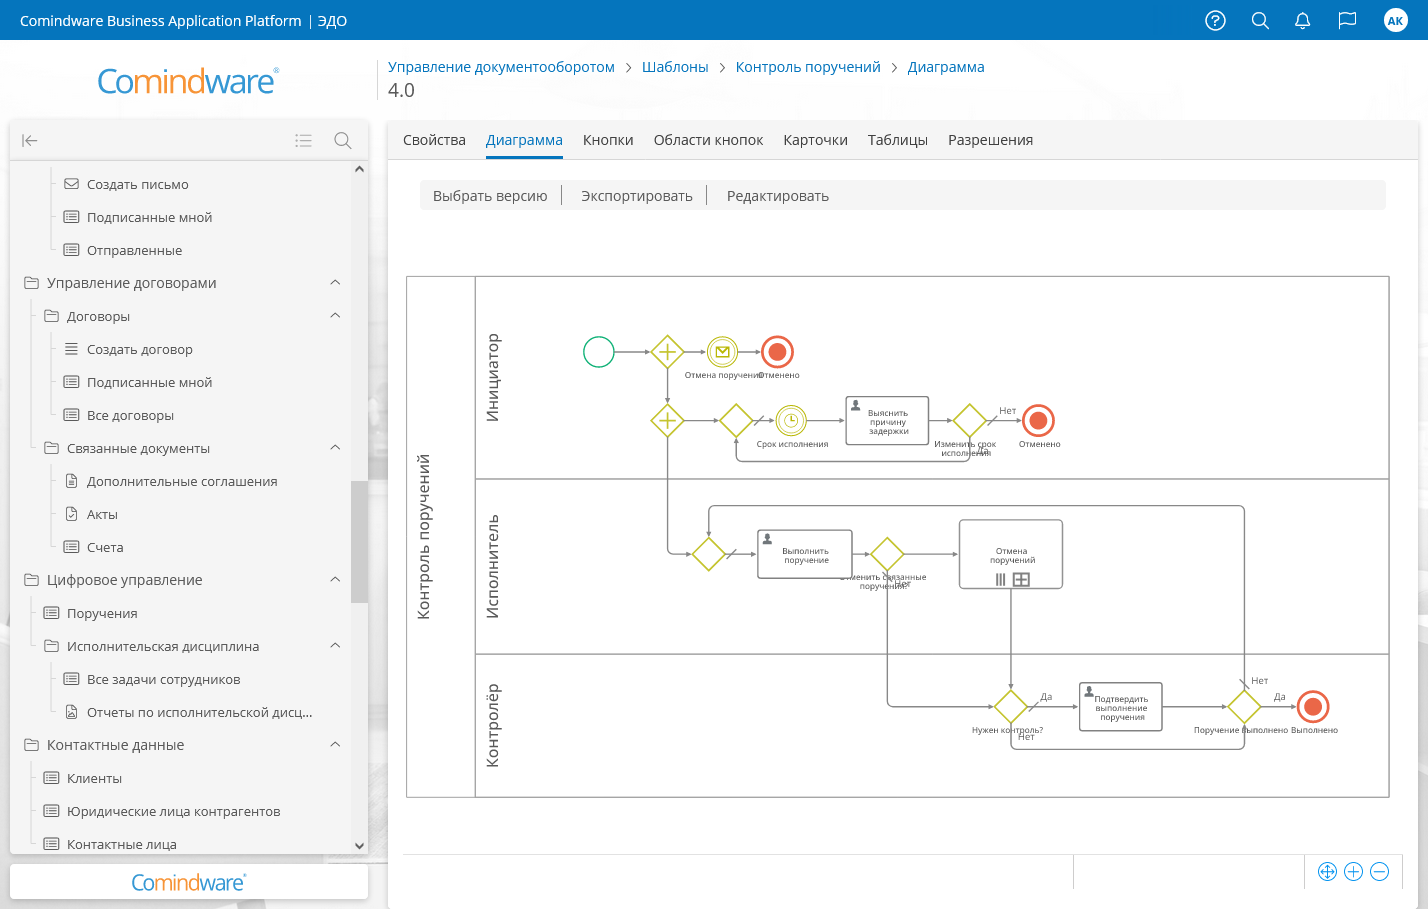Switch to the 'Карточки' tab
Viewport: 1428px width, 909px height.
(x=815, y=140)
